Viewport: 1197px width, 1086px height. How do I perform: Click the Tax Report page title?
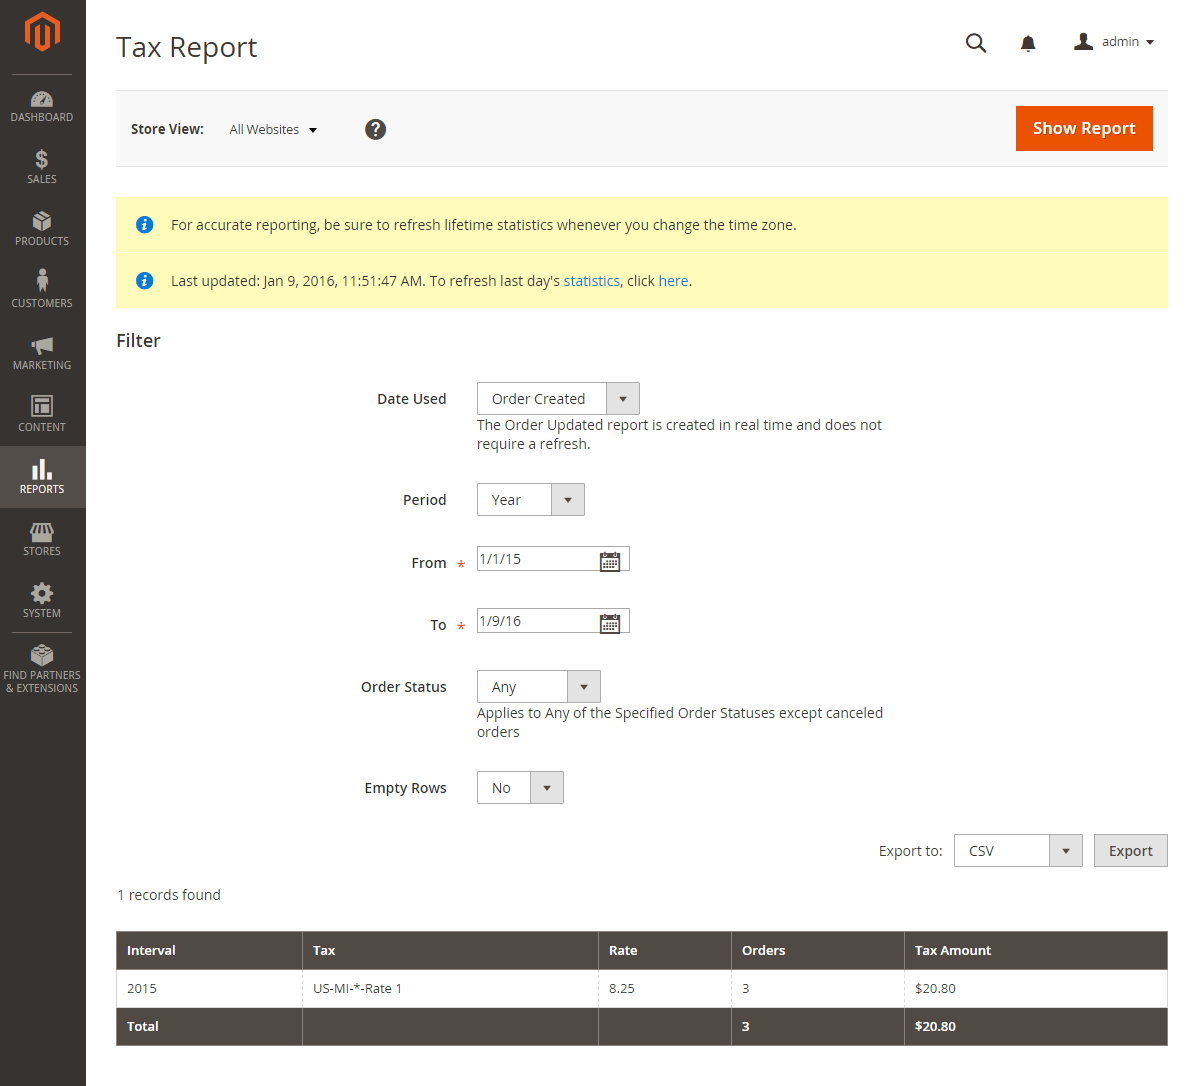point(186,47)
